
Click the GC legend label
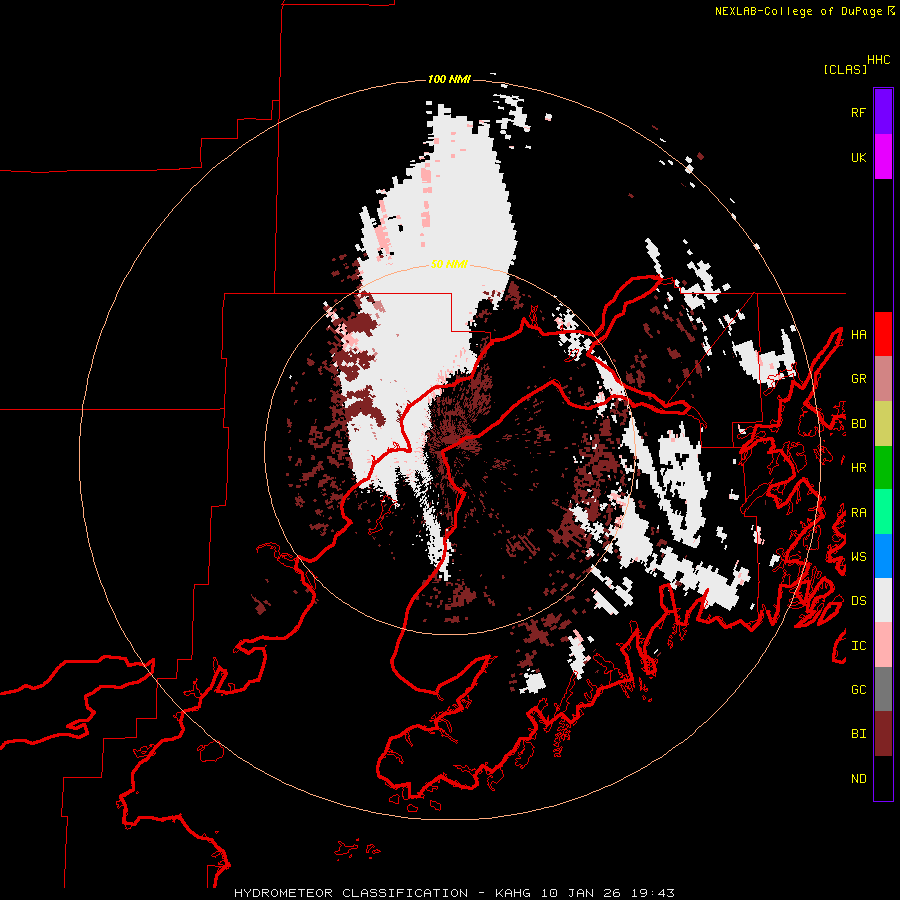(x=858, y=690)
